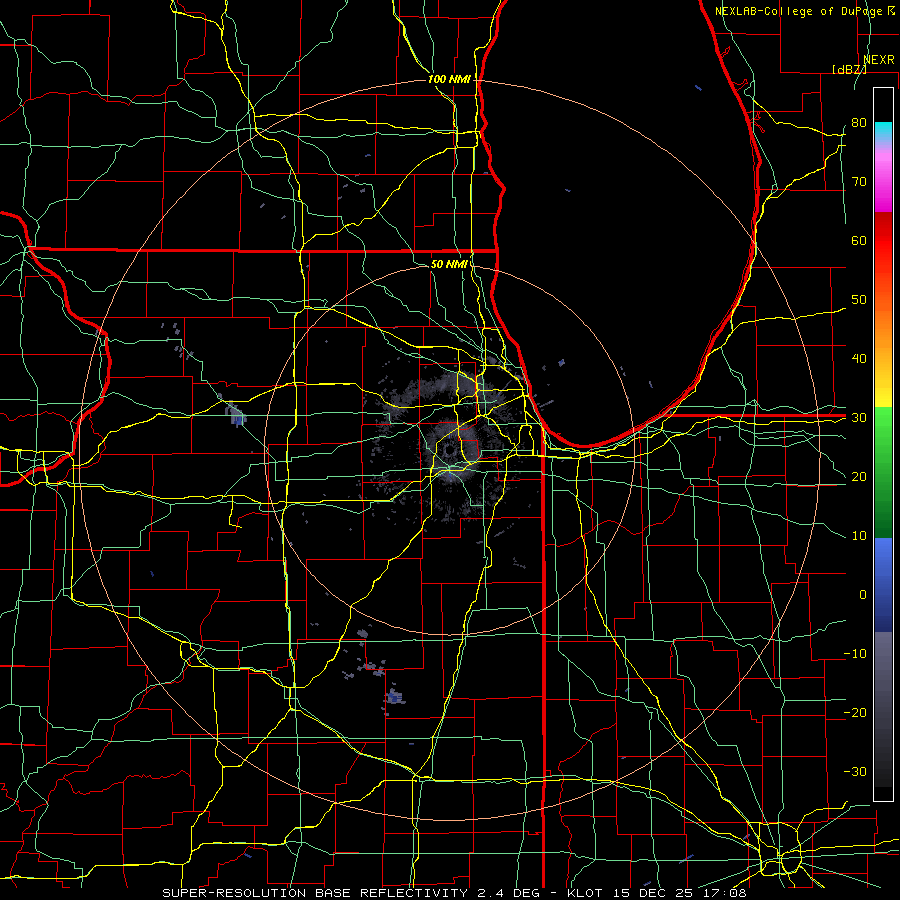Click the blue segment of the dBZ color bar
This screenshot has width=900, height=900.
(883, 584)
